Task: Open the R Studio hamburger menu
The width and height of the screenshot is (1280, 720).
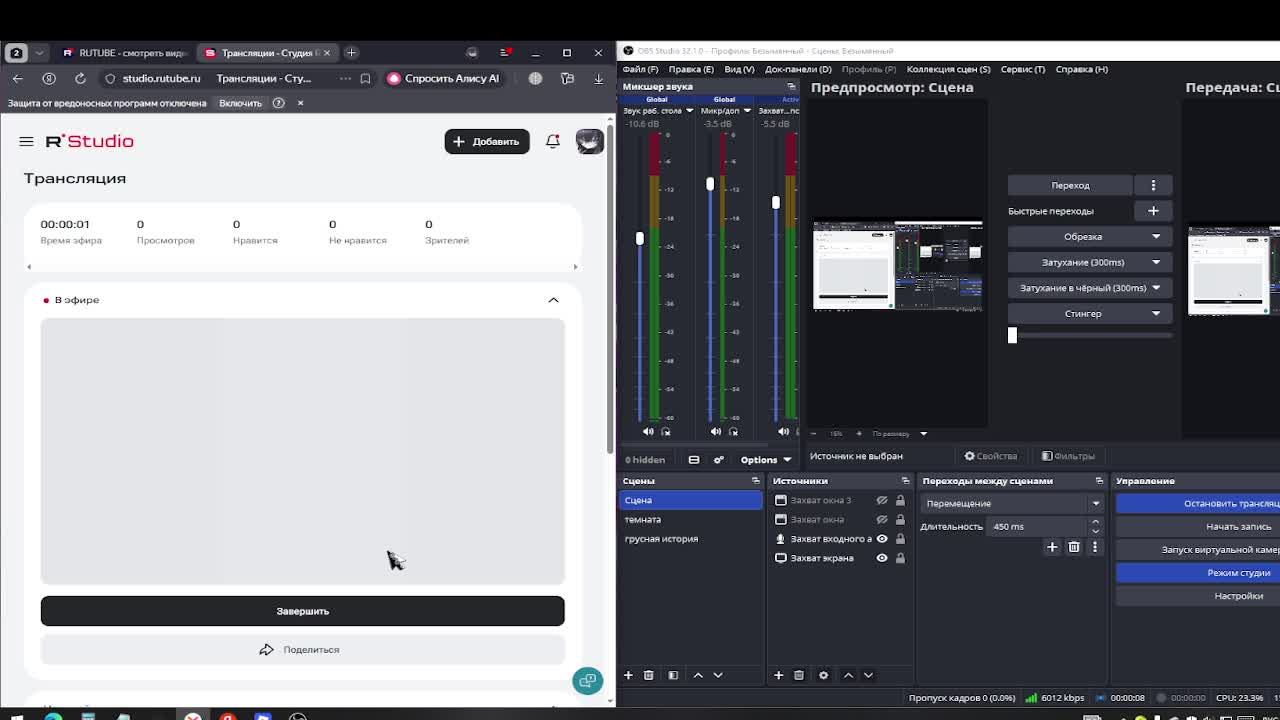Action: [x=26, y=141]
